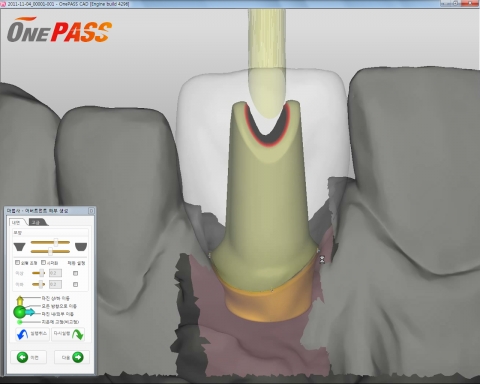480x384 pixels.
Task: Go to the next step with green right arrow
Action: [x=72, y=358]
